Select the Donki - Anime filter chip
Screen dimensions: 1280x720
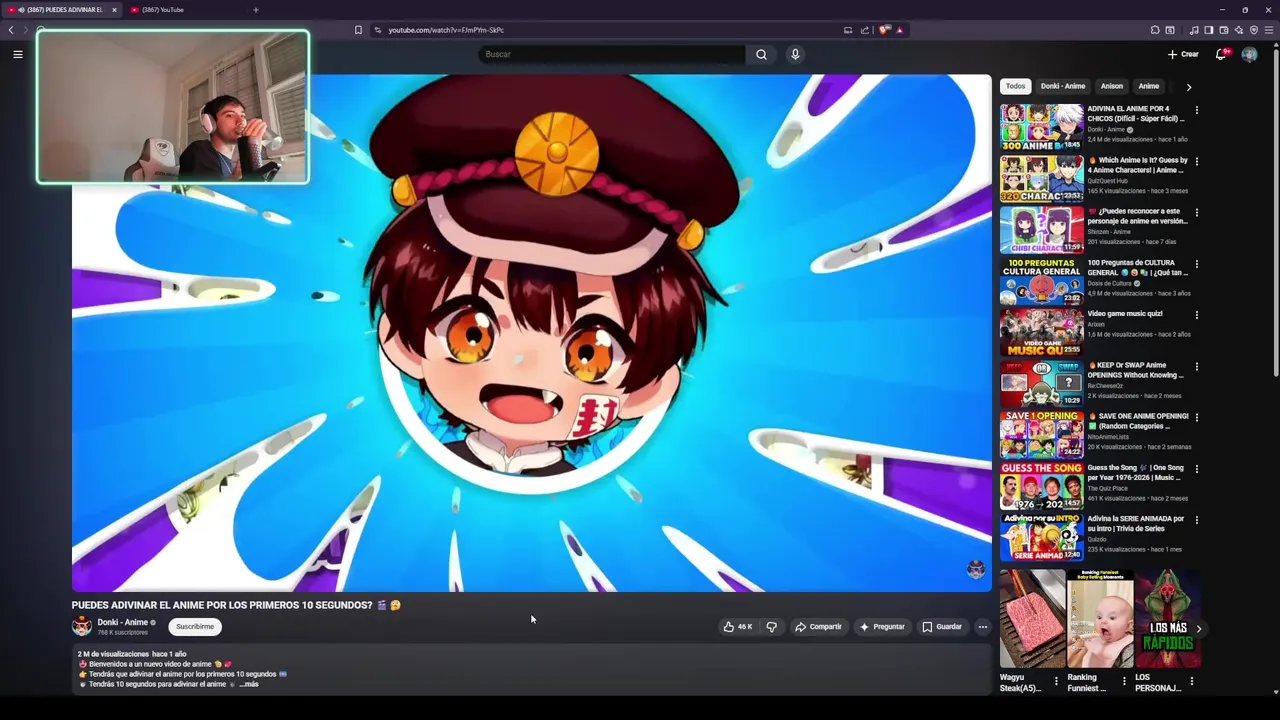click(x=1062, y=86)
